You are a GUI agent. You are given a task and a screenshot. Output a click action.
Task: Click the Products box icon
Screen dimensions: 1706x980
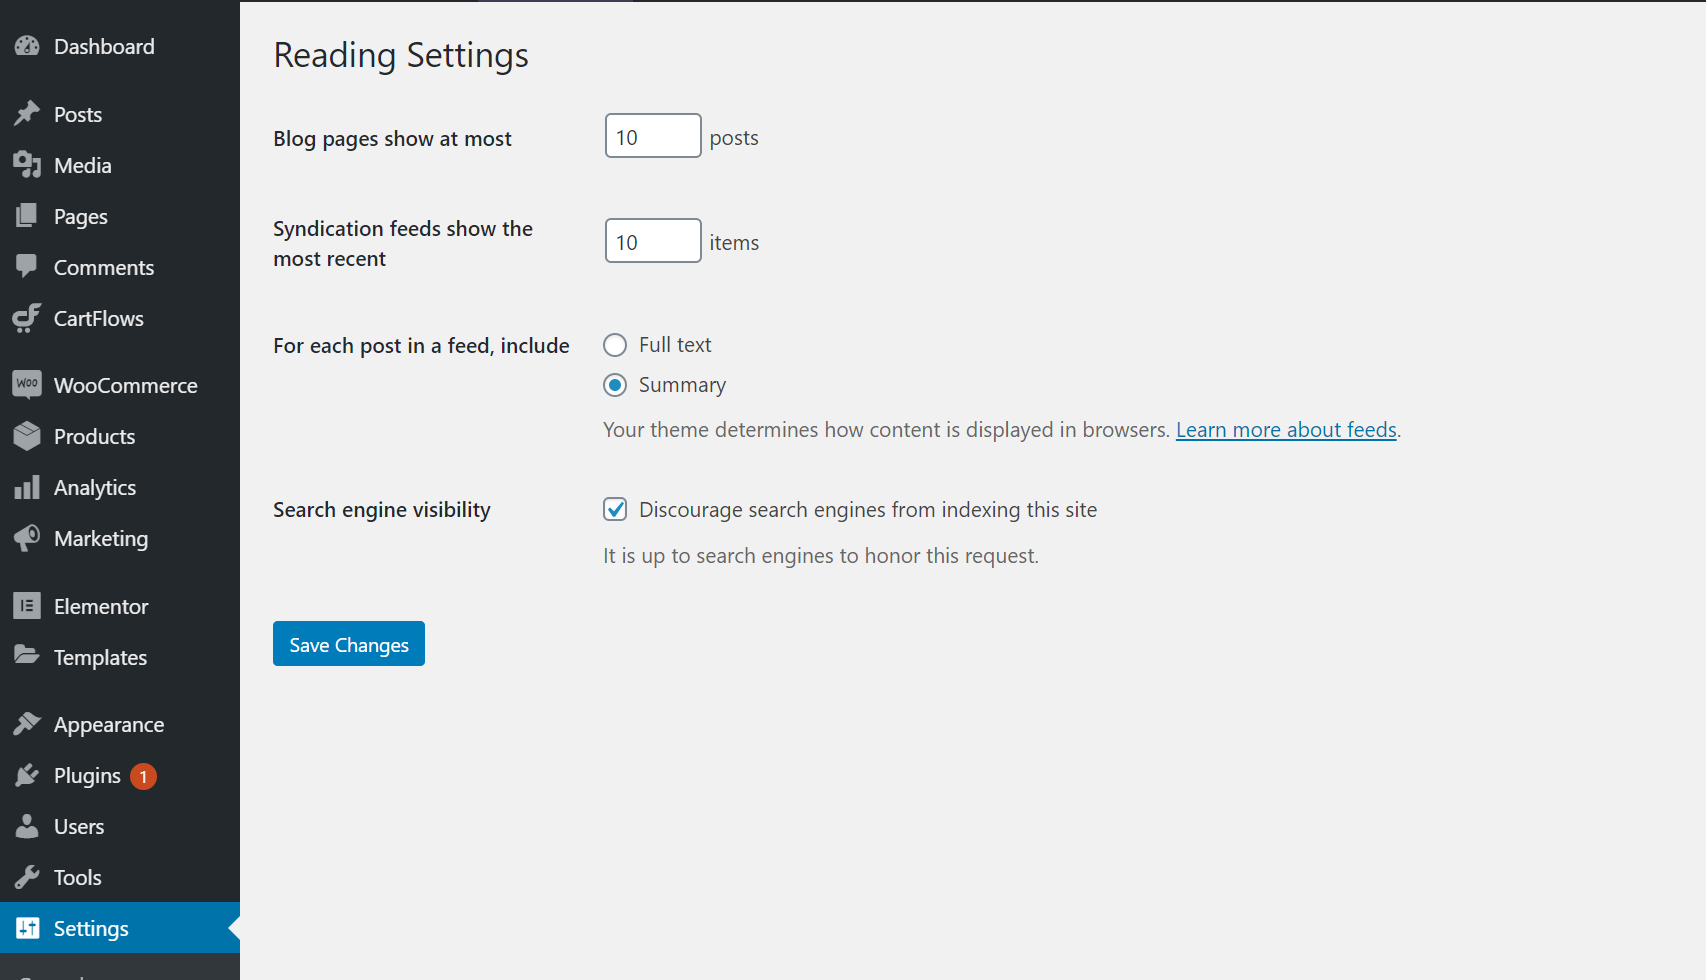pyautogui.click(x=27, y=436)
